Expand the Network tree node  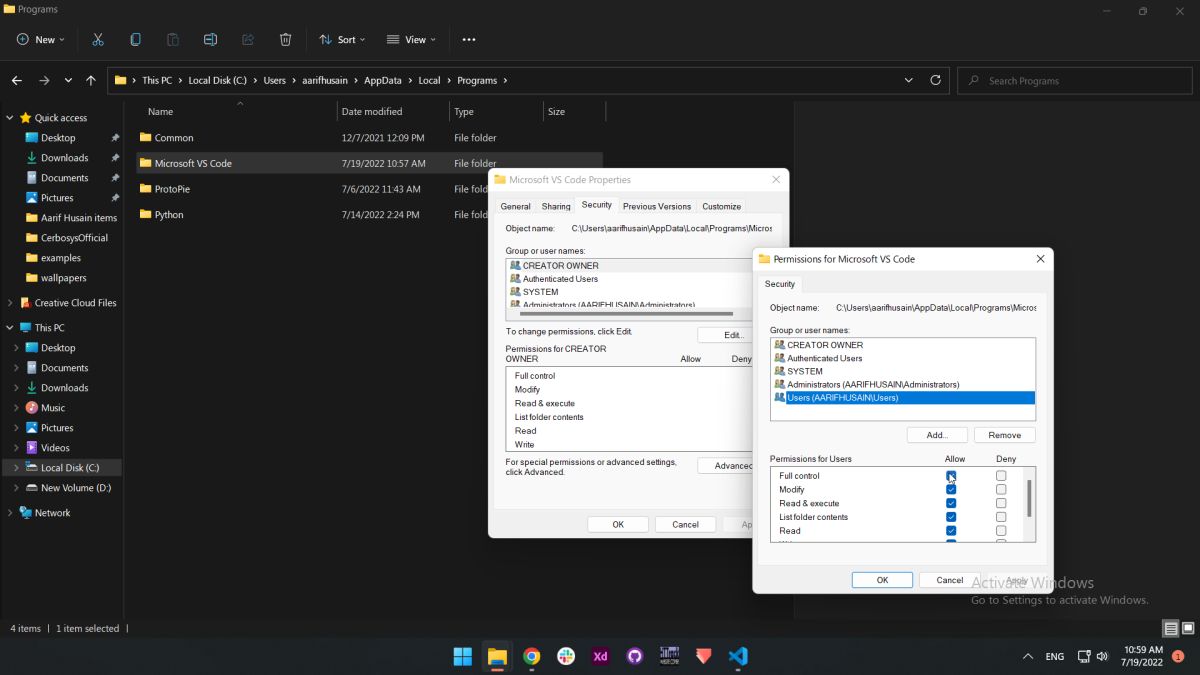click(10, 512)
